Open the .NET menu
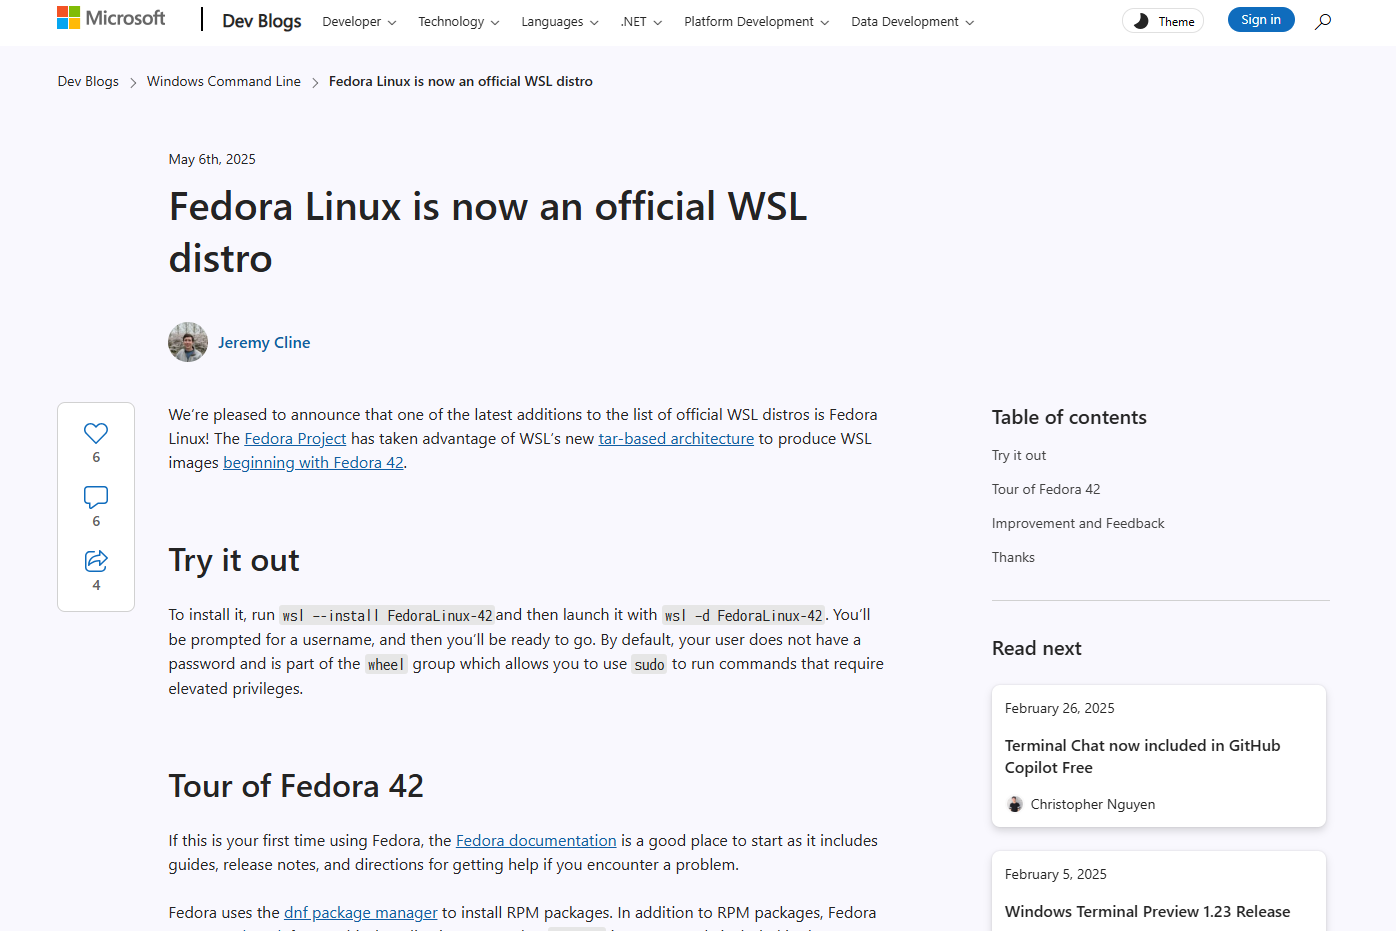 coord(641,22)
